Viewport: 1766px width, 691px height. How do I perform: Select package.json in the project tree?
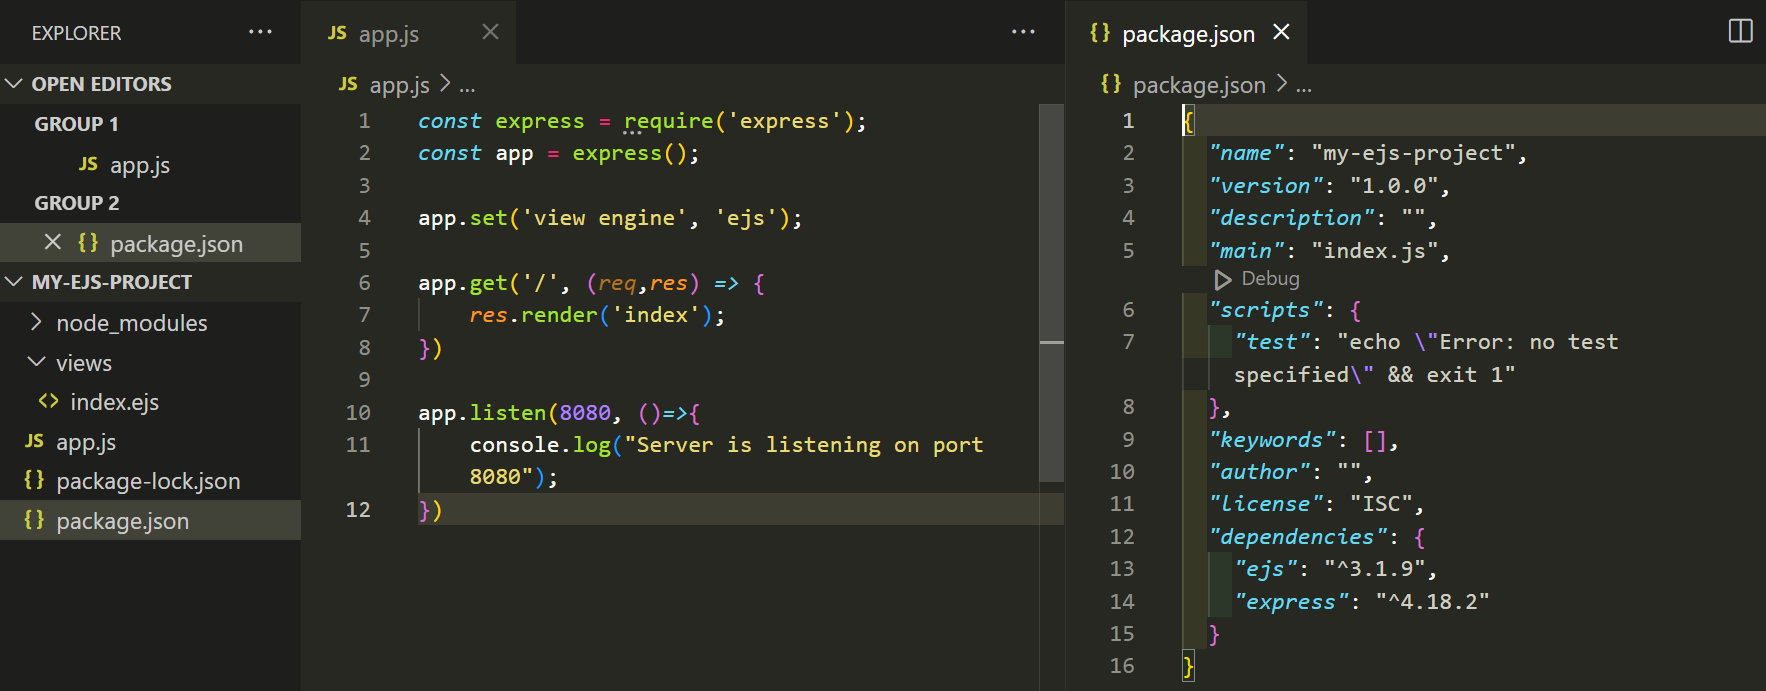150,520
